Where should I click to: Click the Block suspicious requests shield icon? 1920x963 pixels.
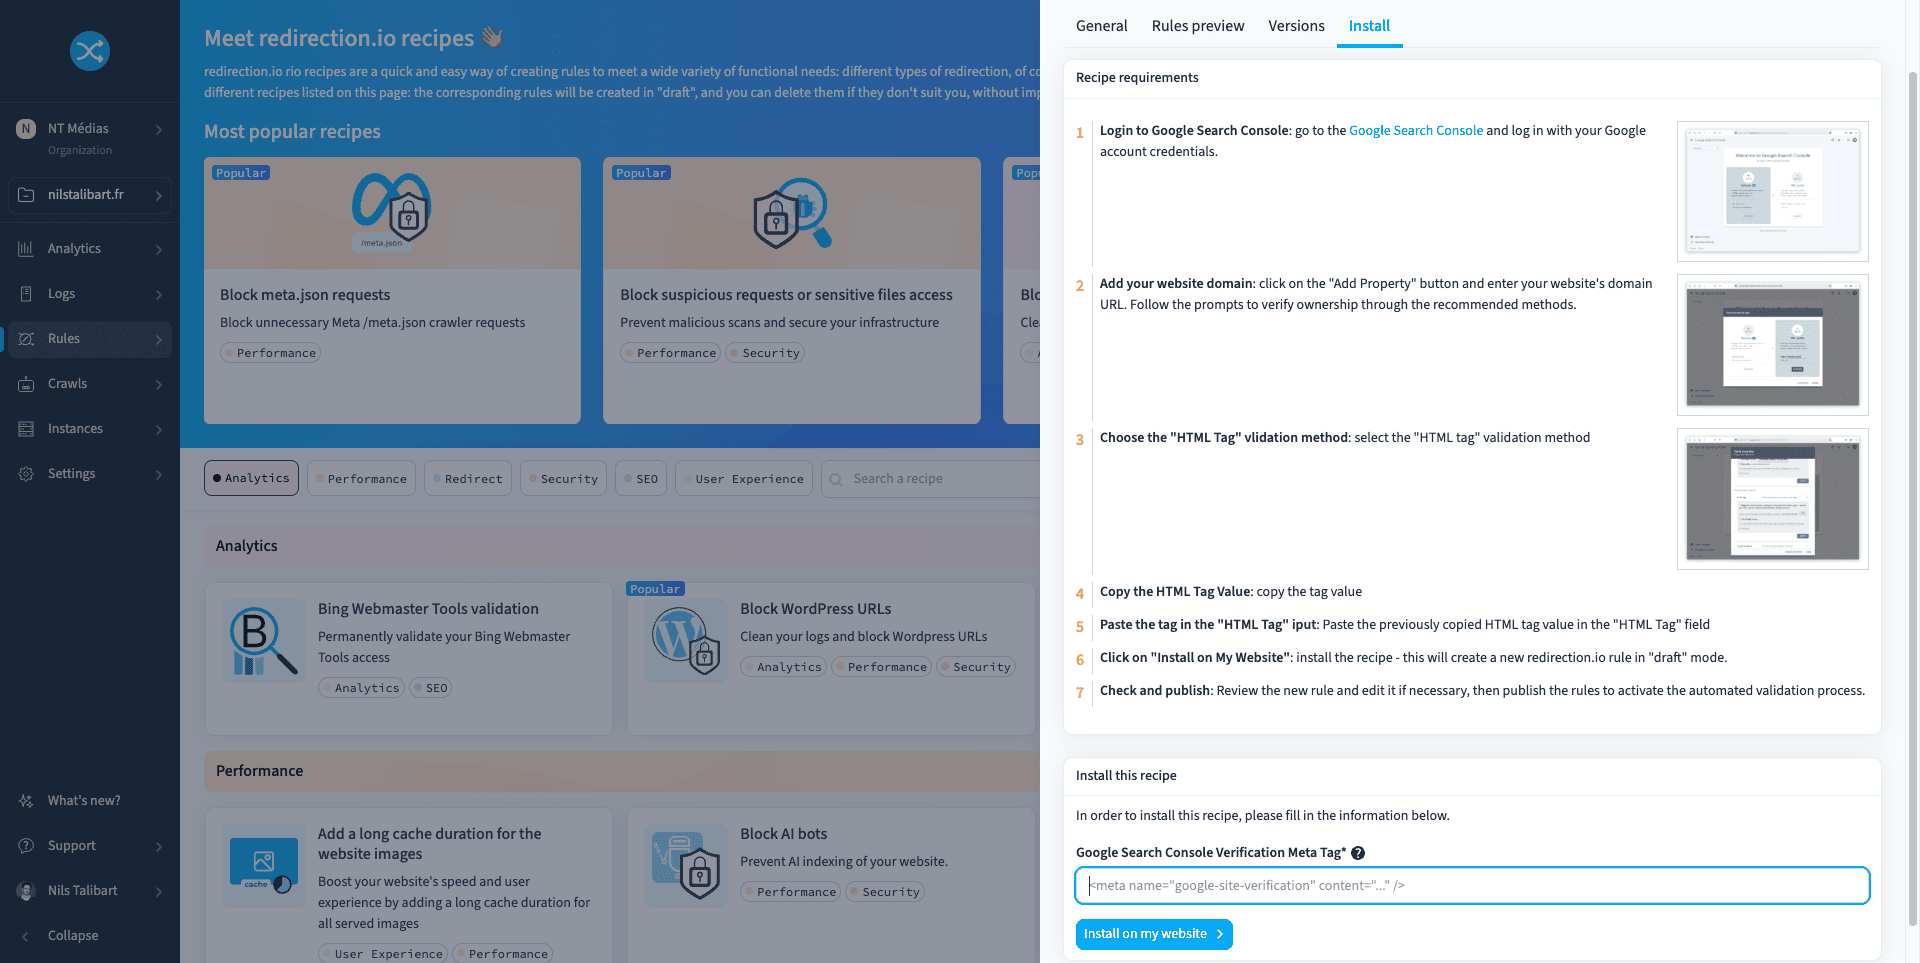[x=790, y=213]
